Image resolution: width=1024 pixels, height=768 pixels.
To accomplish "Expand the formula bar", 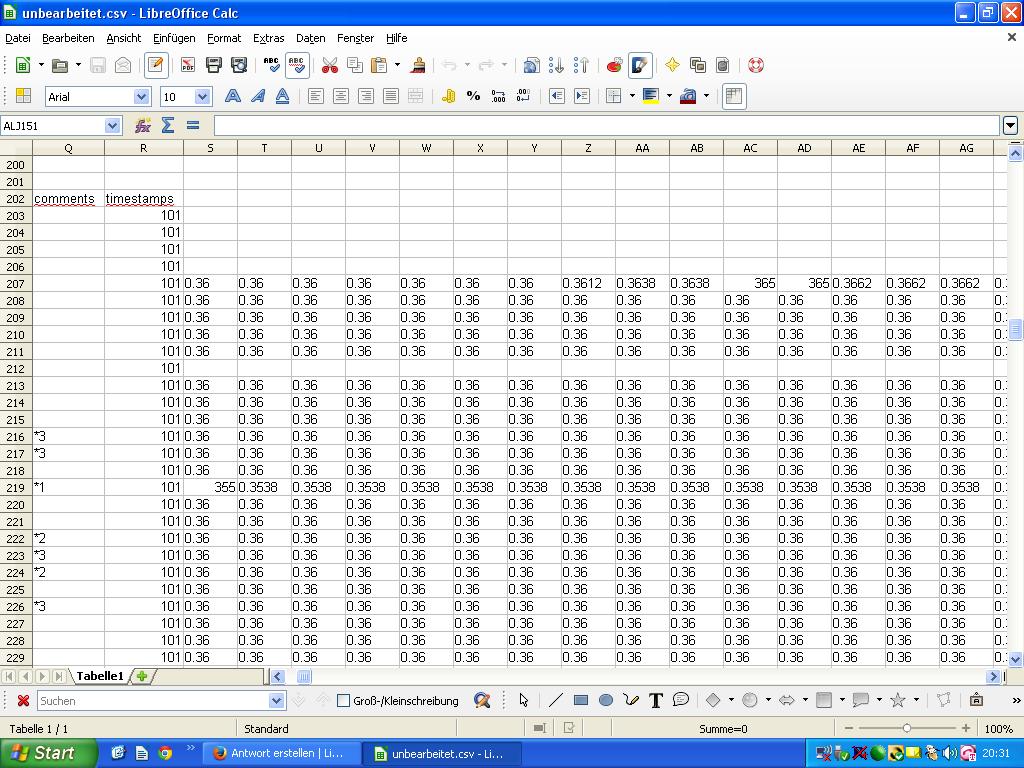I will pos(1010,125).
